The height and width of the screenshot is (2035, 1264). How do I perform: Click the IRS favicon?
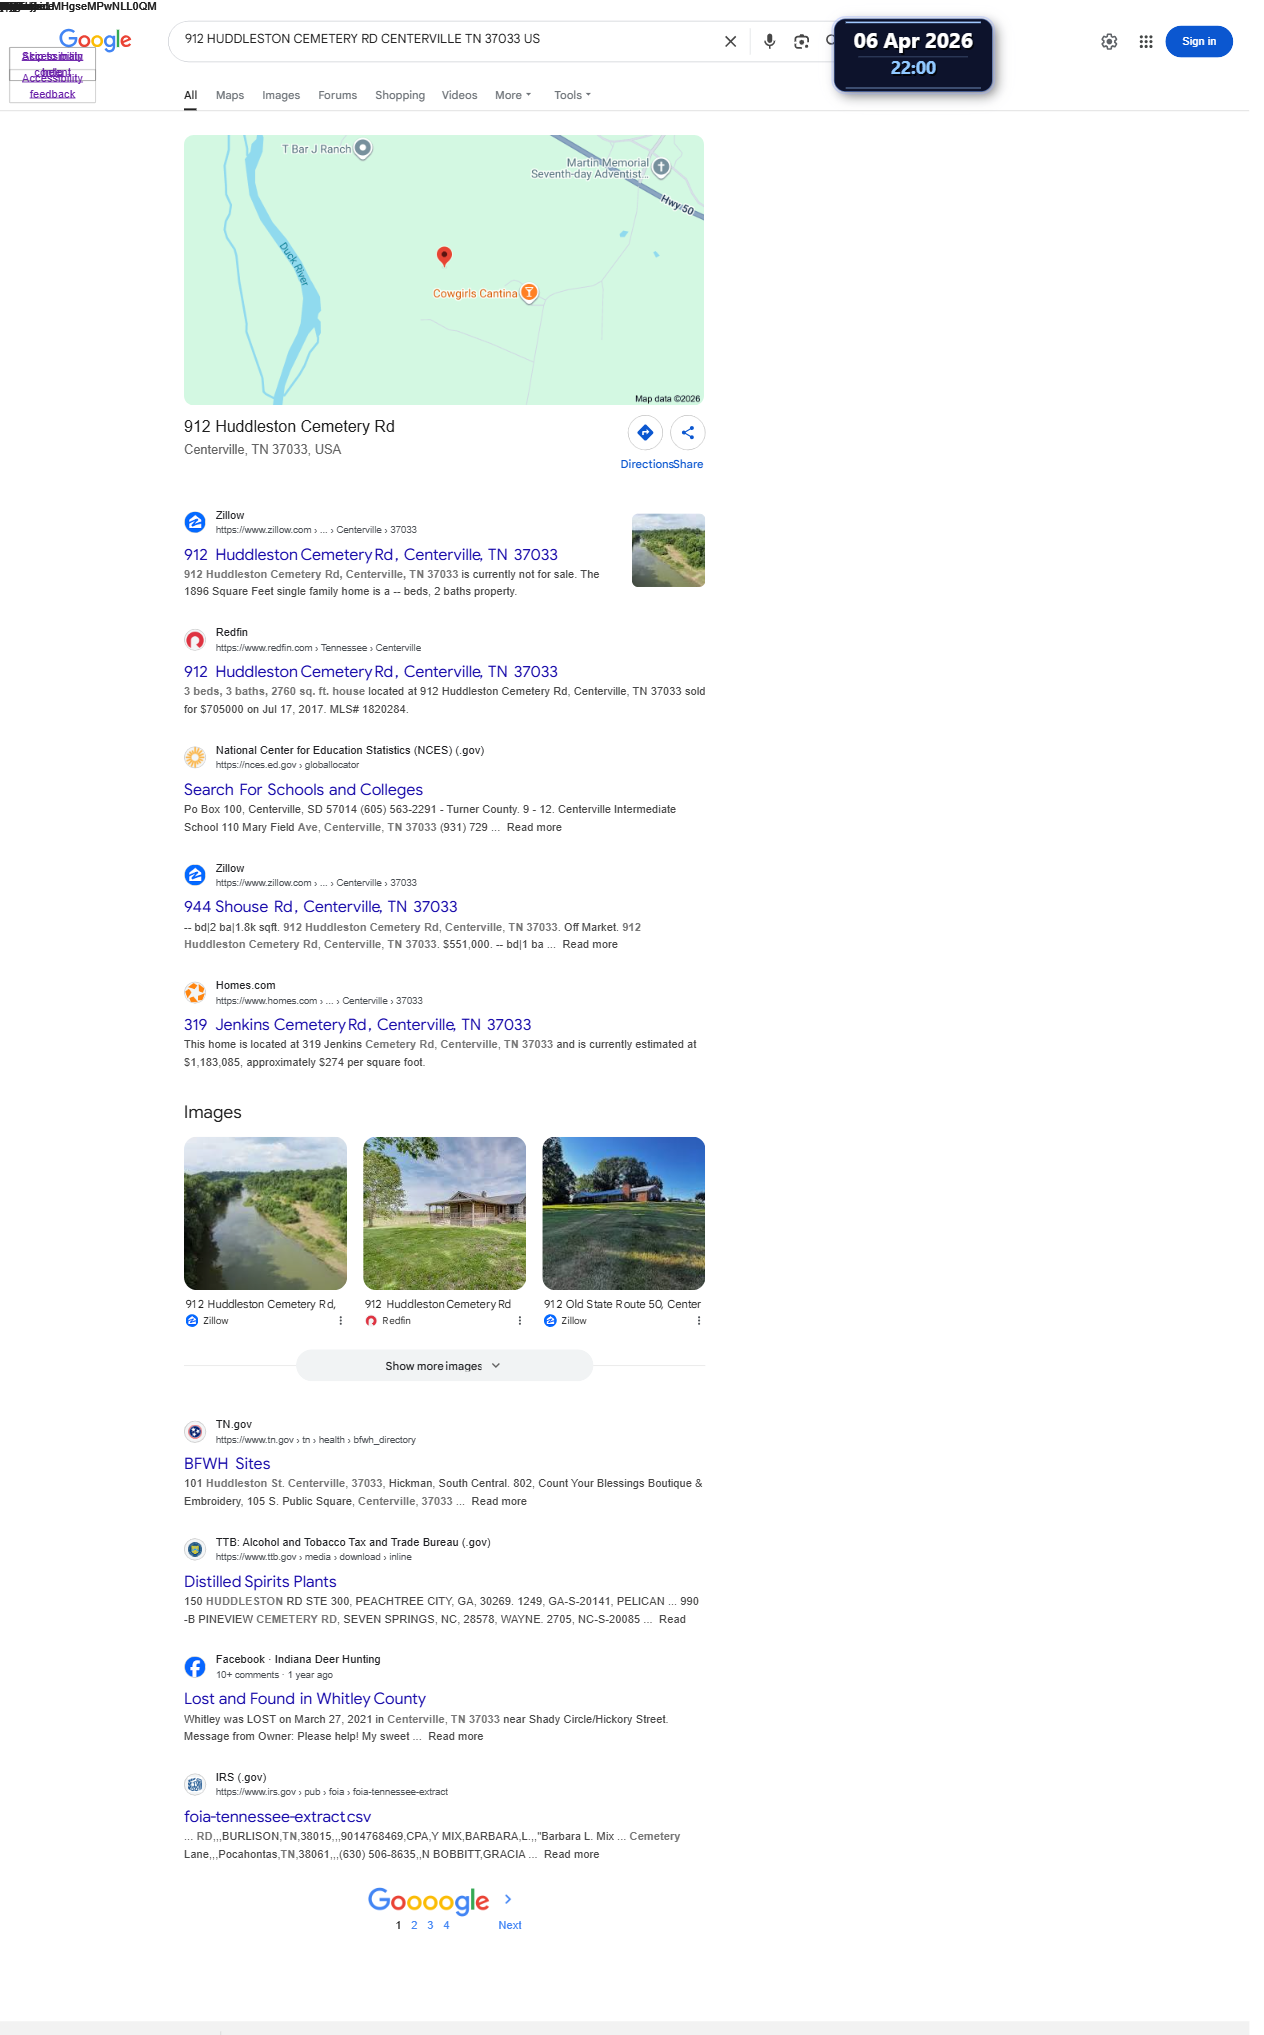tap(195, 1784)
